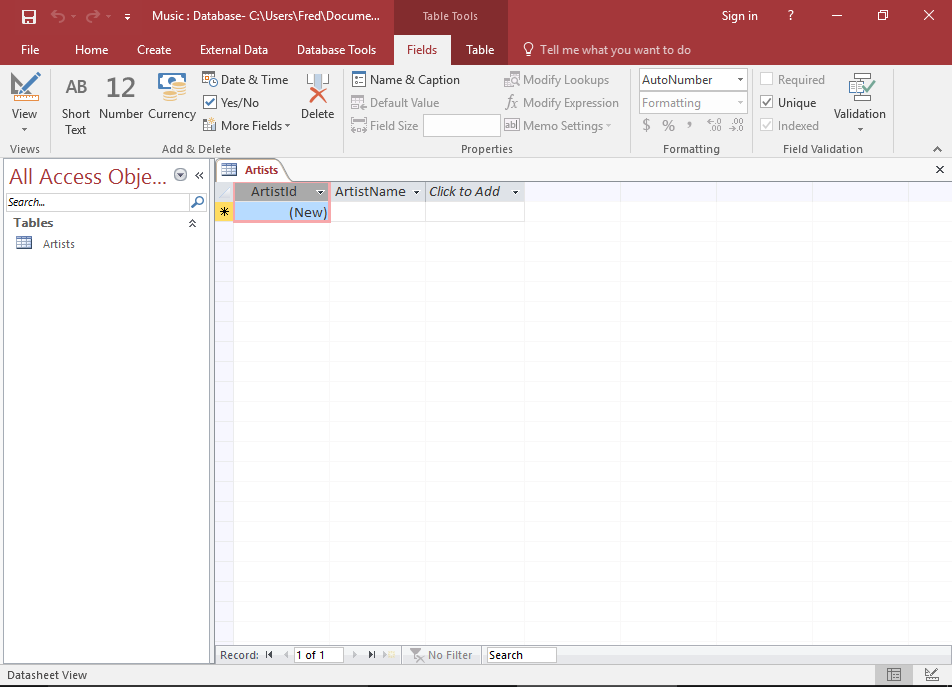Open All Access Objects menu arrow
The image size is (952, 687).
pyautogui.click(x=180, y=175)
